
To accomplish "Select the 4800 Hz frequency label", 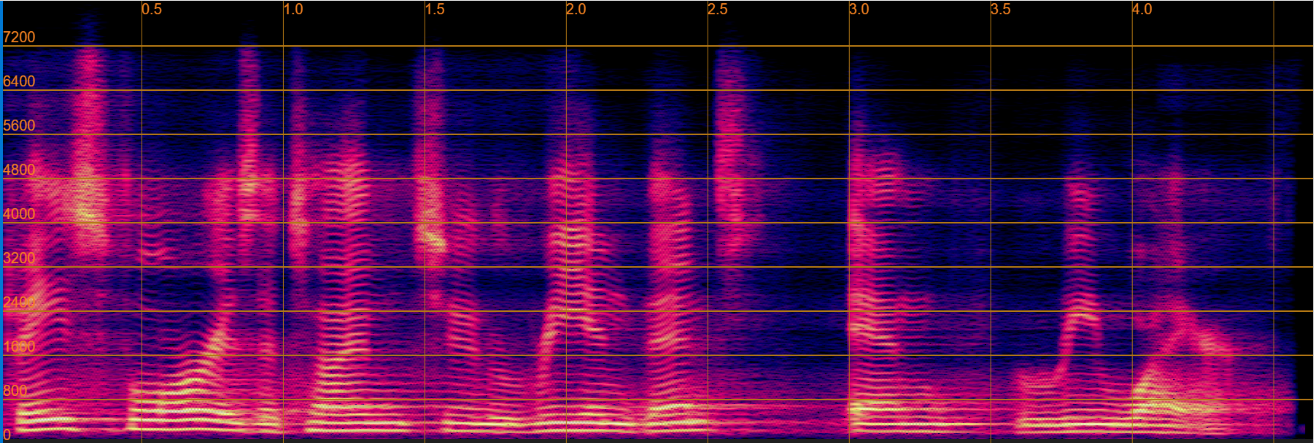I will [20, 170].
